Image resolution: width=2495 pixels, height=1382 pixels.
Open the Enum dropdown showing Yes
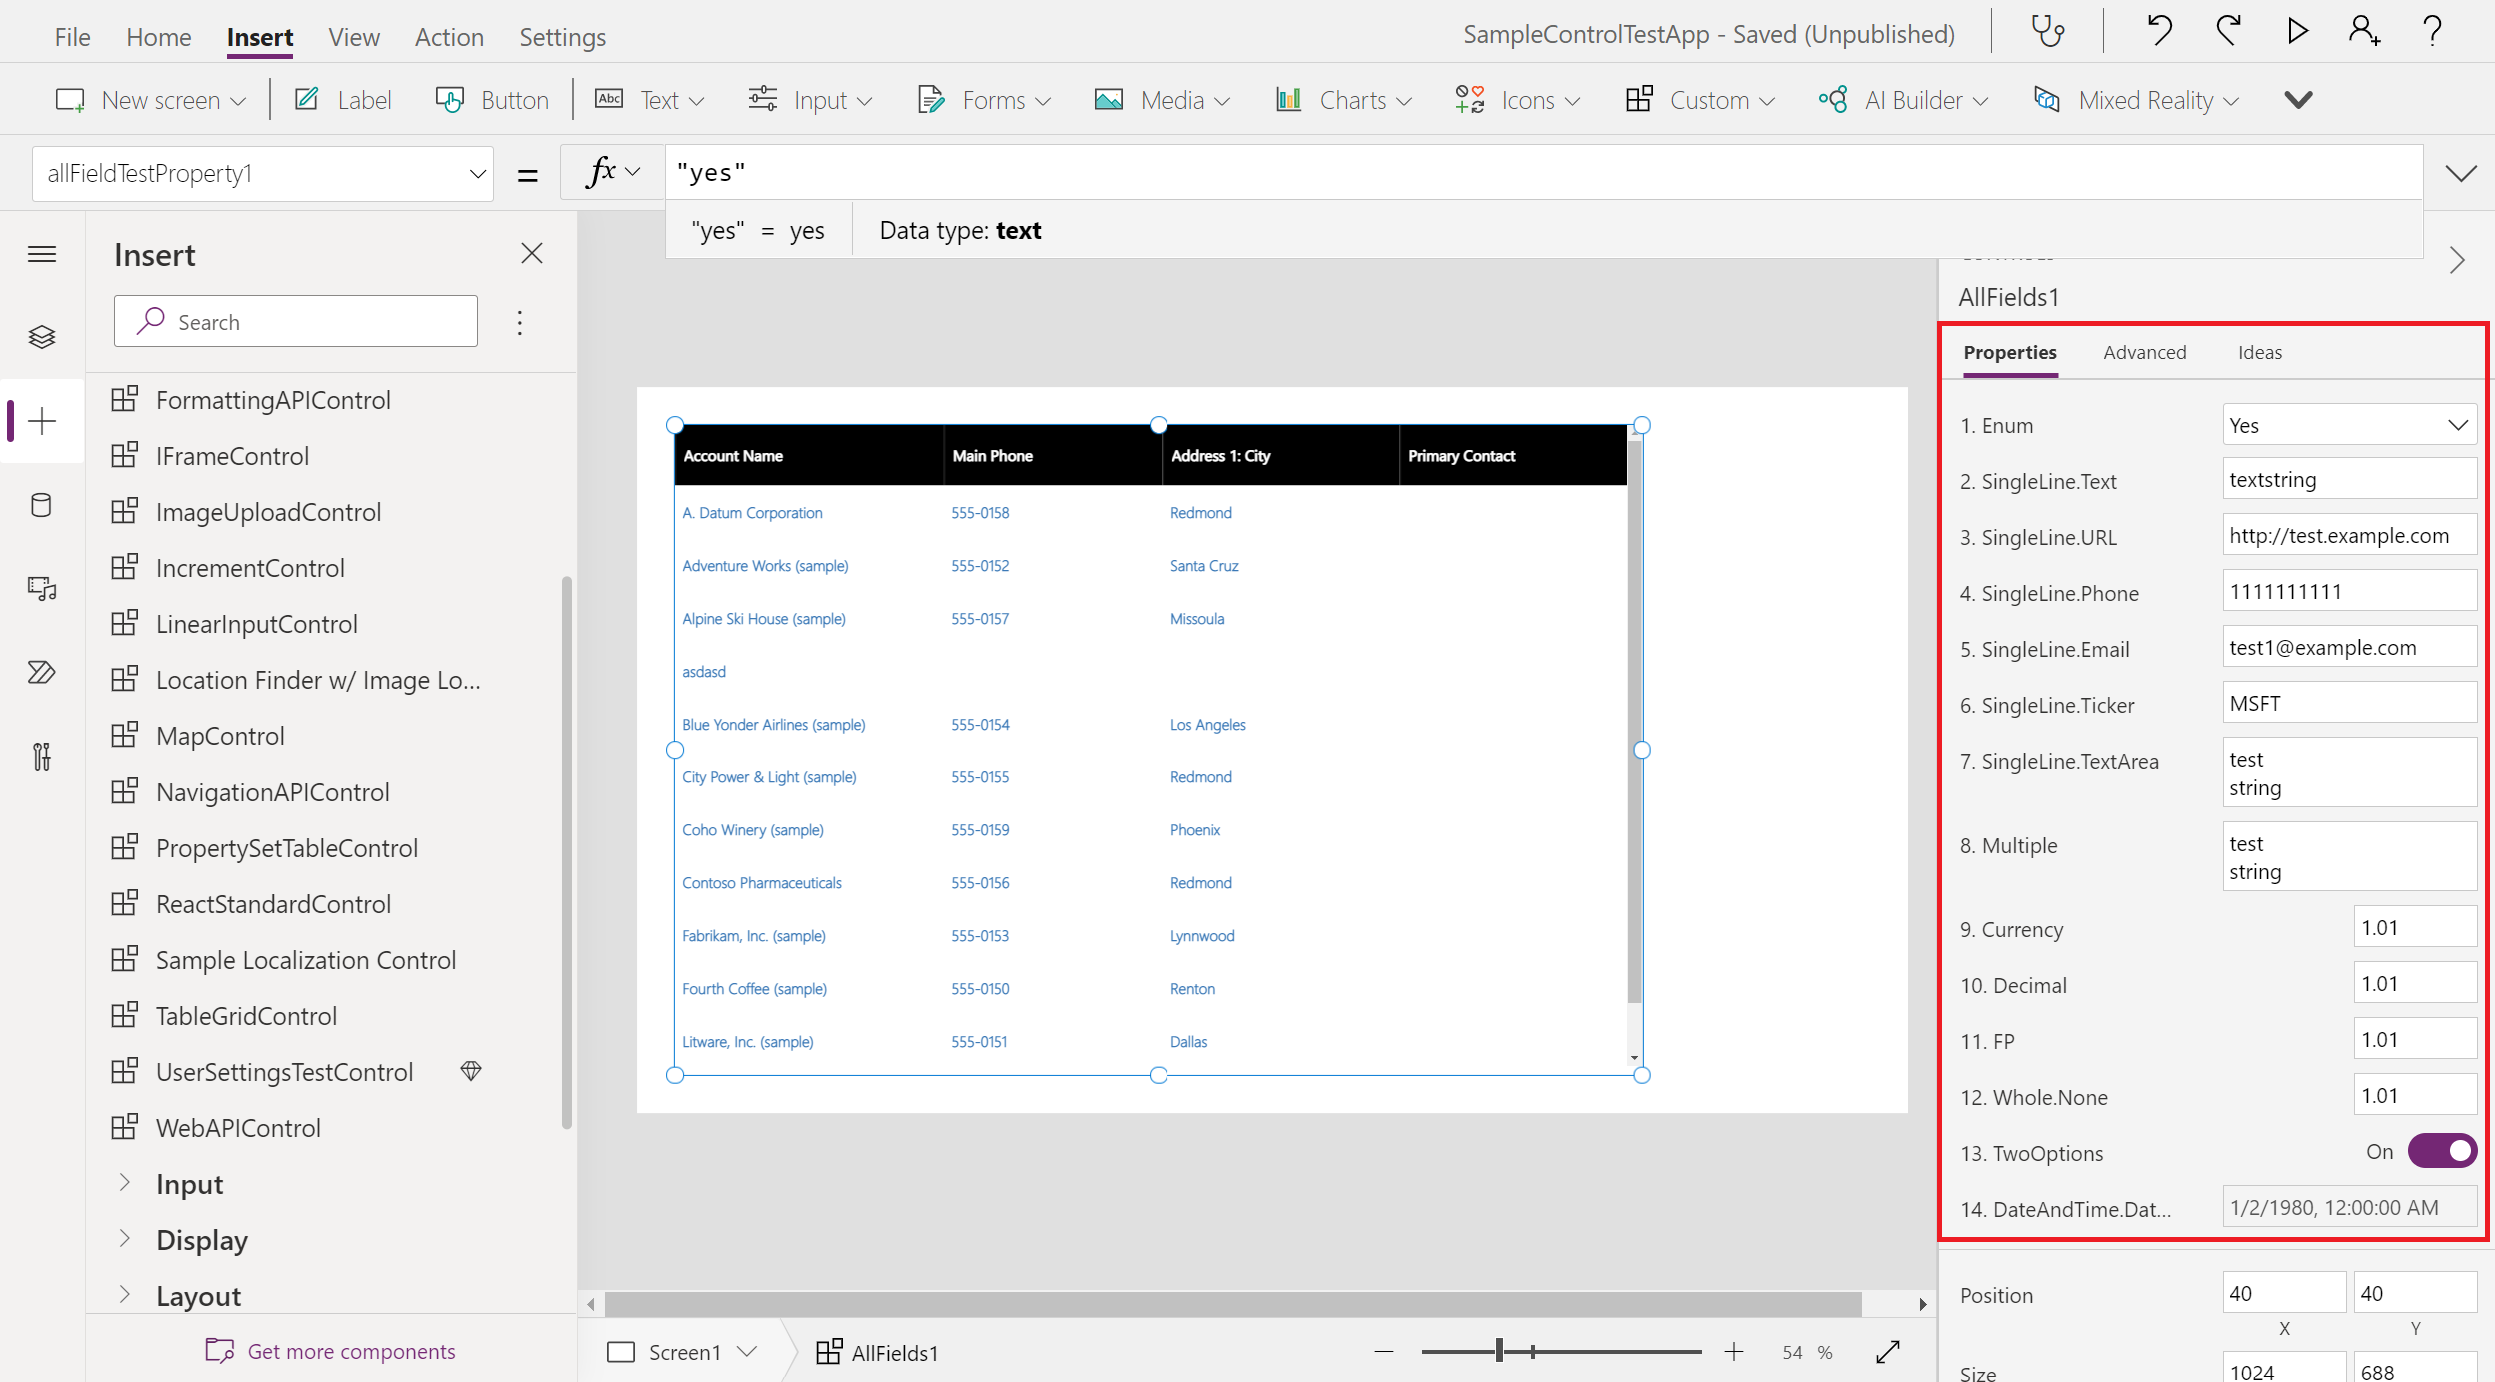pyautogui.click(x=2347, y=424)
